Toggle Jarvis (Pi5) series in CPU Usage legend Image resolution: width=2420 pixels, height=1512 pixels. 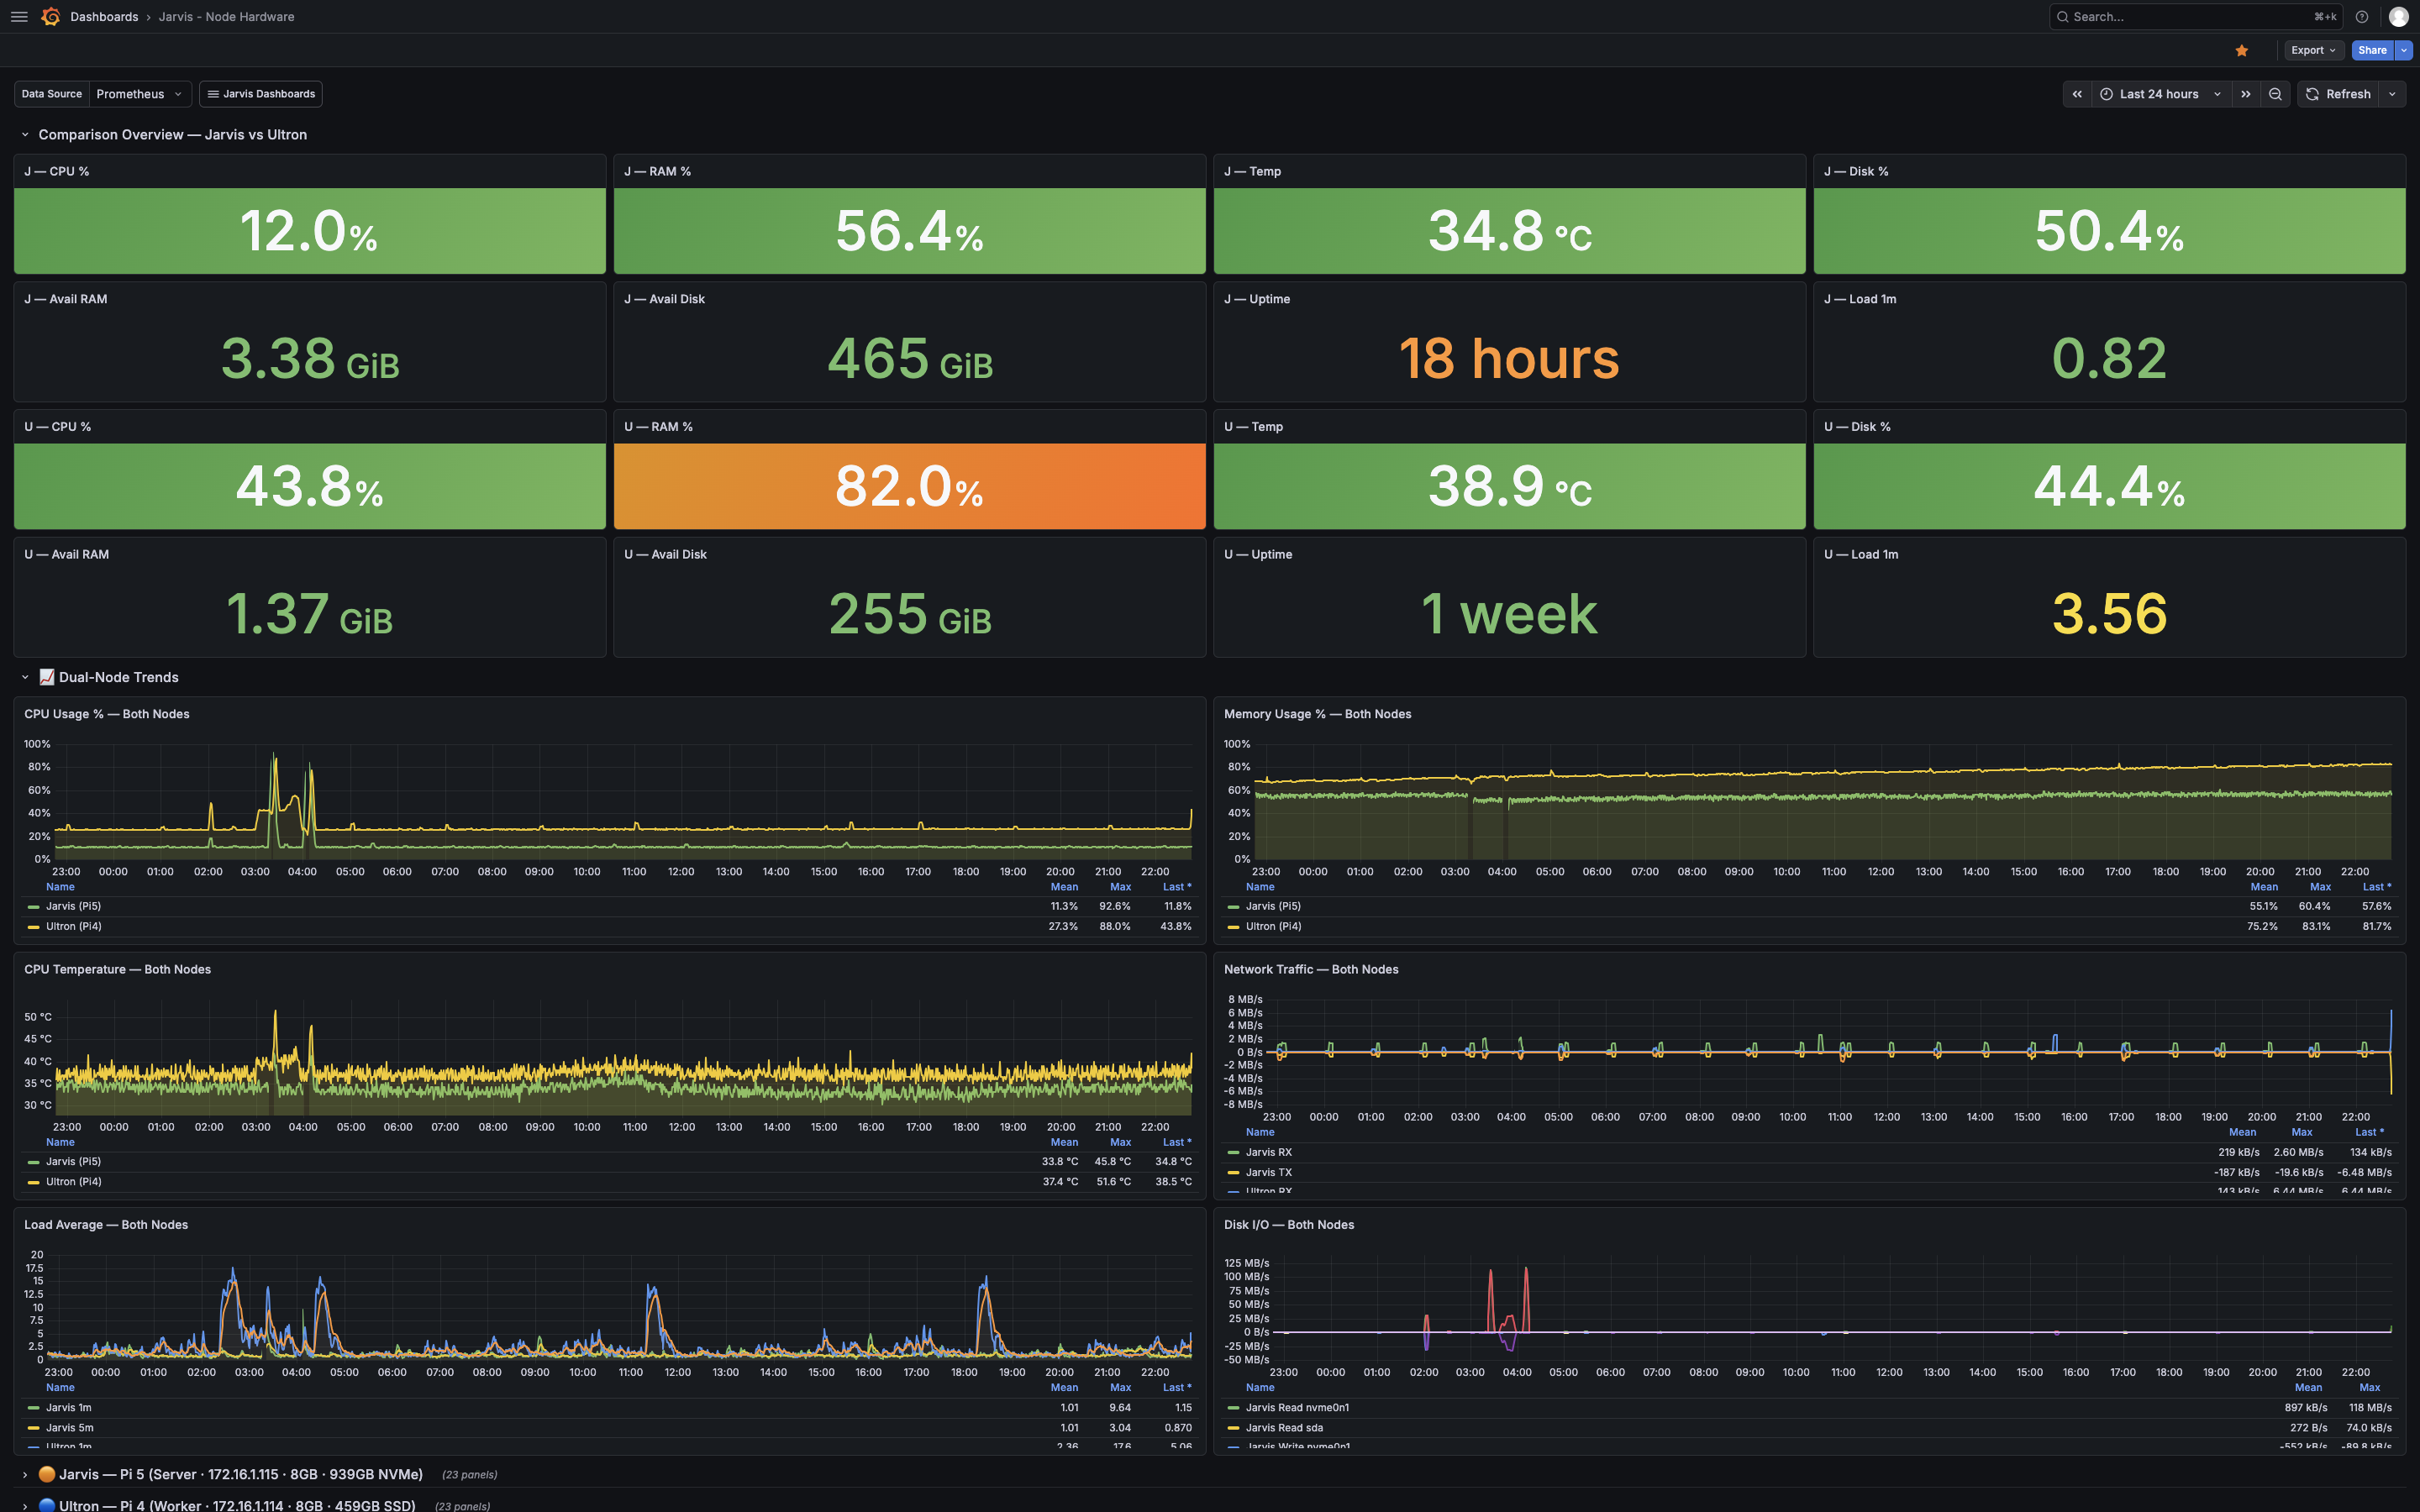[73, 906]
